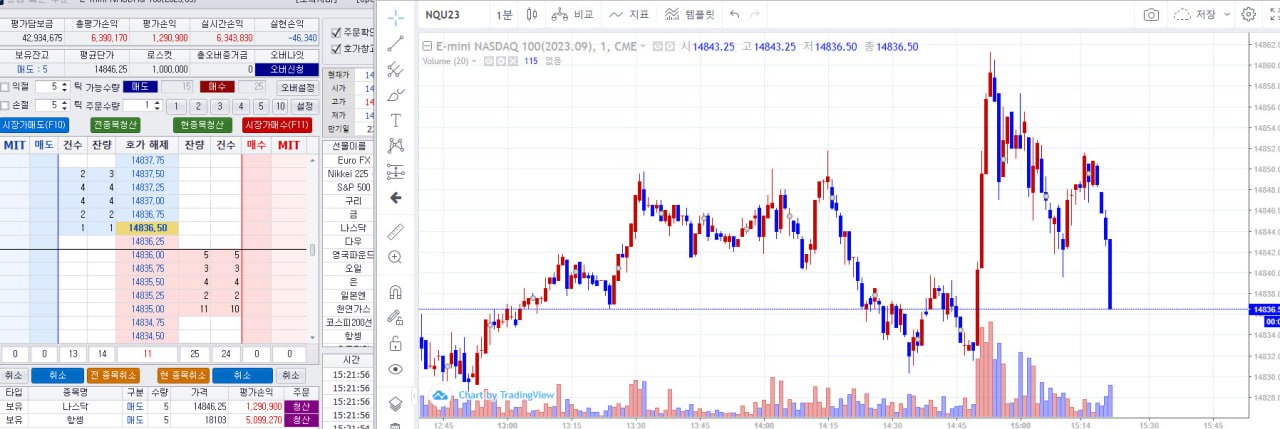Click the red 매수 available-quantity button

click(217, 87)
